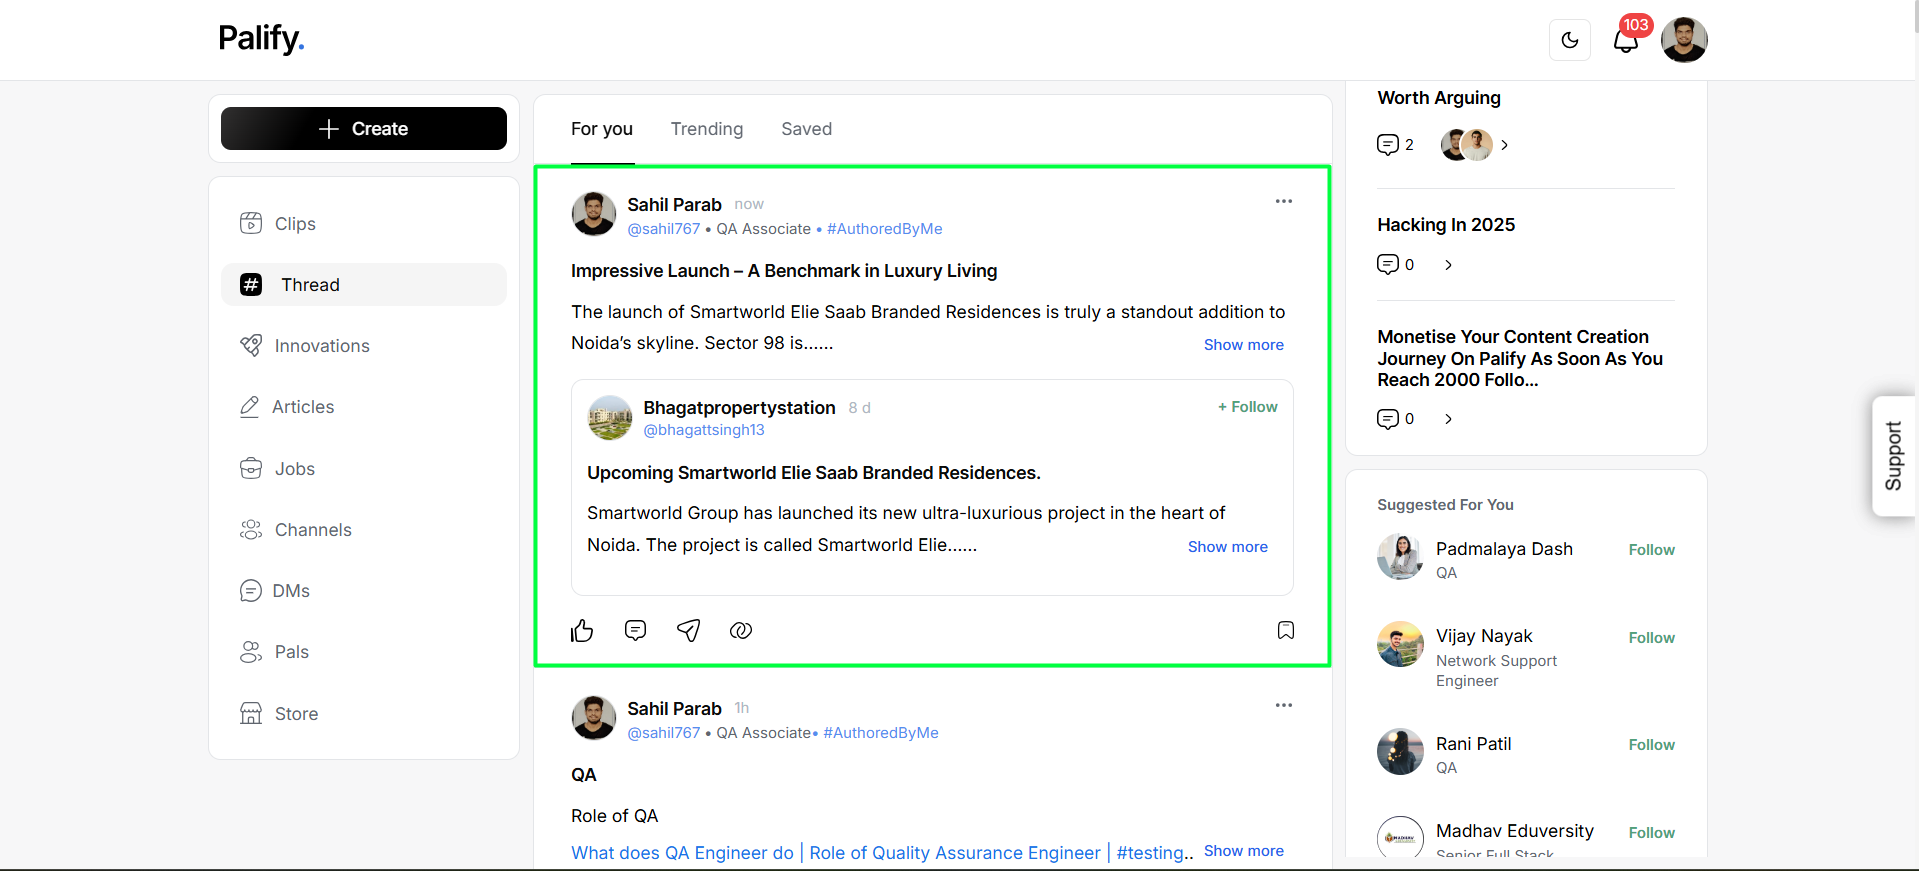Click the Thread hashtag icon

[251, 285]
